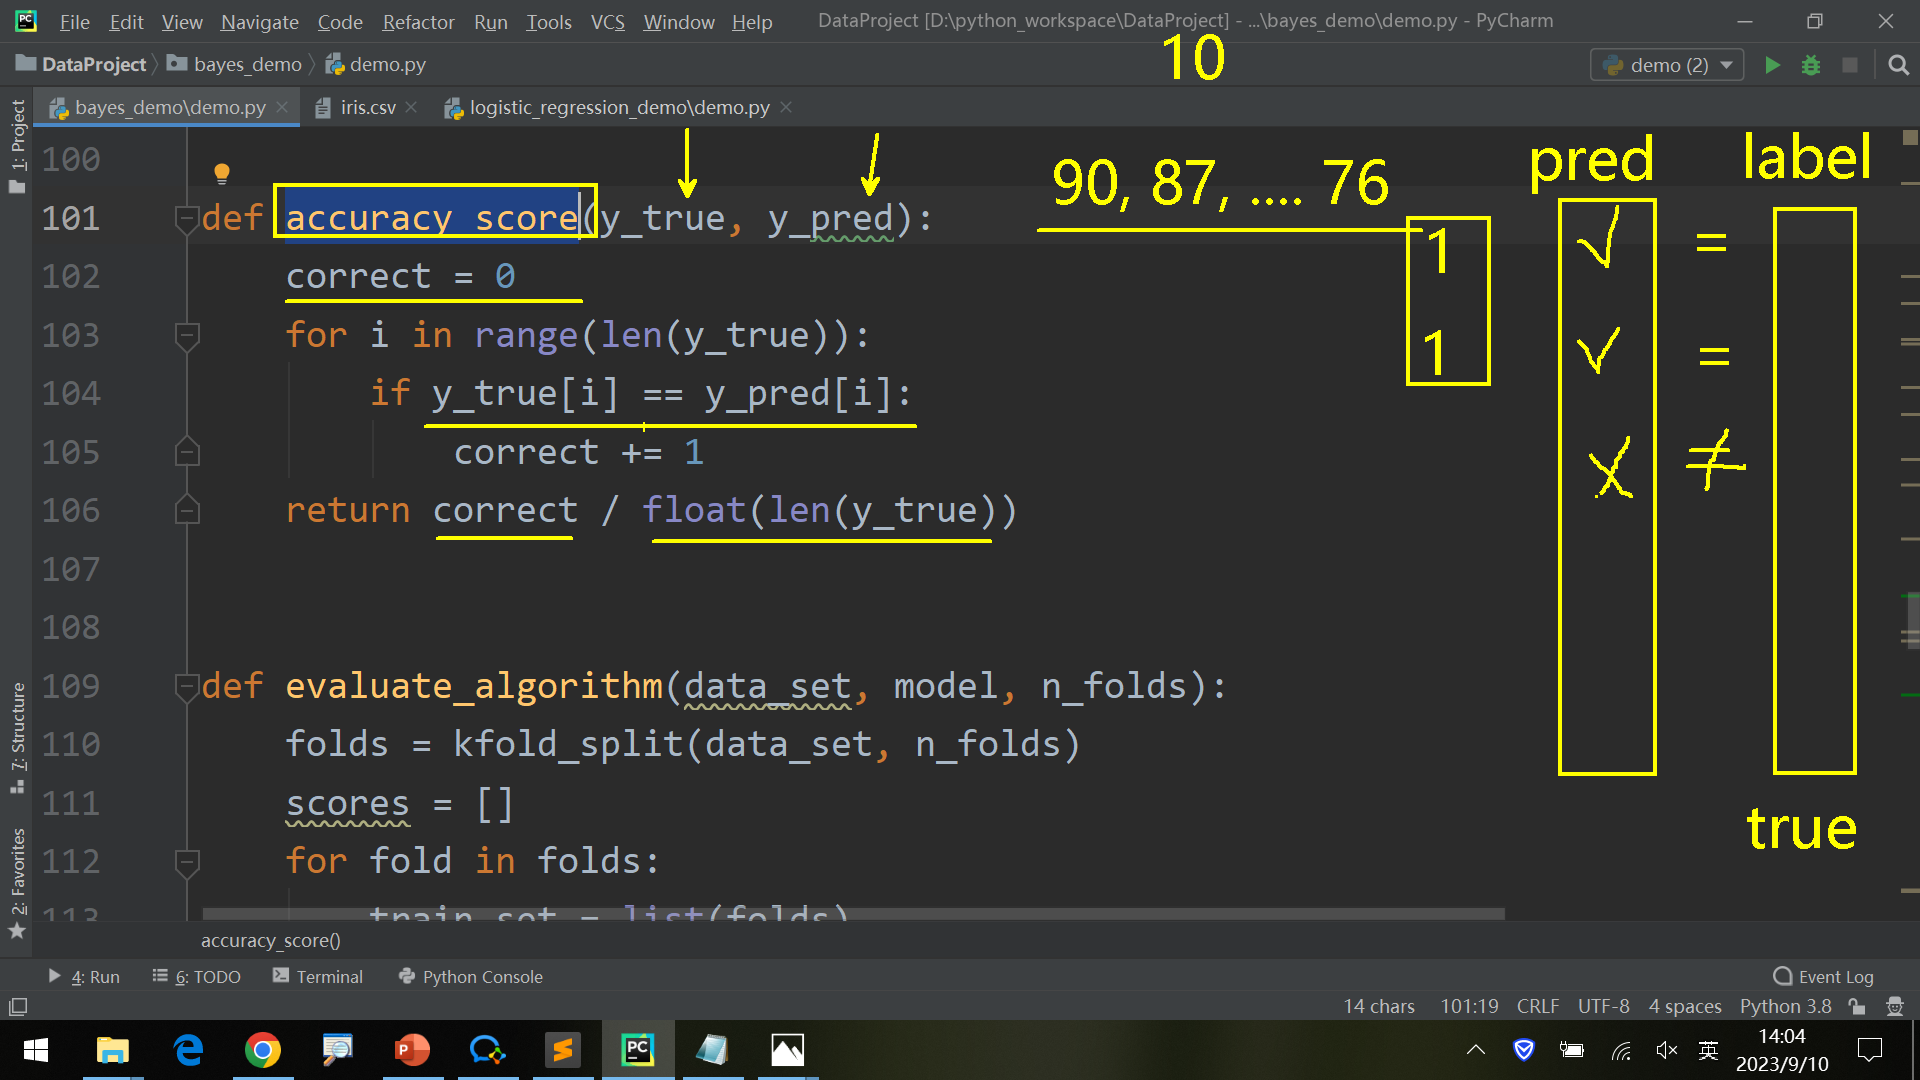
Task: Click the yellow lightbulb intention icon
Action: coord(222,173)
